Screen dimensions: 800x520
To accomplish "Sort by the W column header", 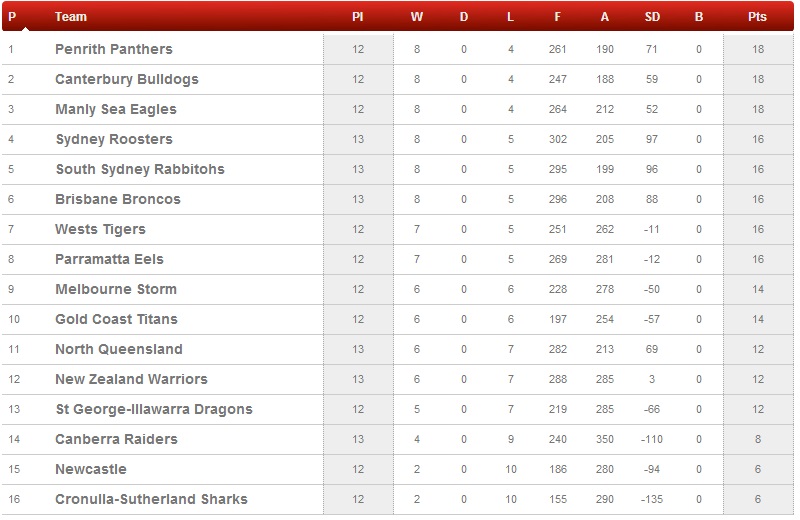I will (x=417, y=17).
